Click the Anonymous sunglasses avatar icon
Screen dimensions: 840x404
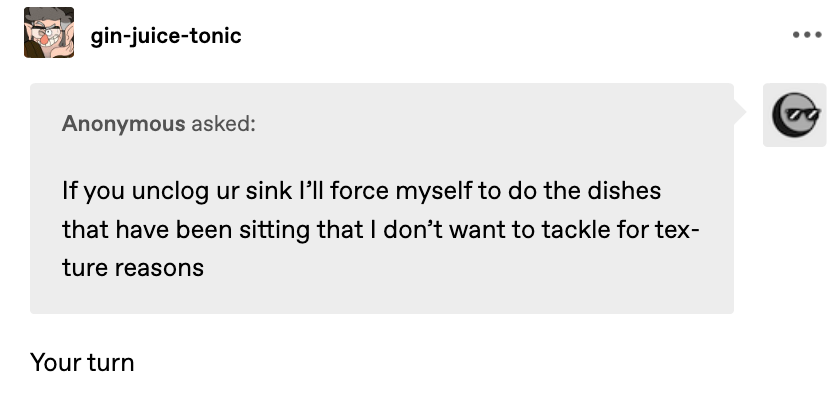[794, 115]
